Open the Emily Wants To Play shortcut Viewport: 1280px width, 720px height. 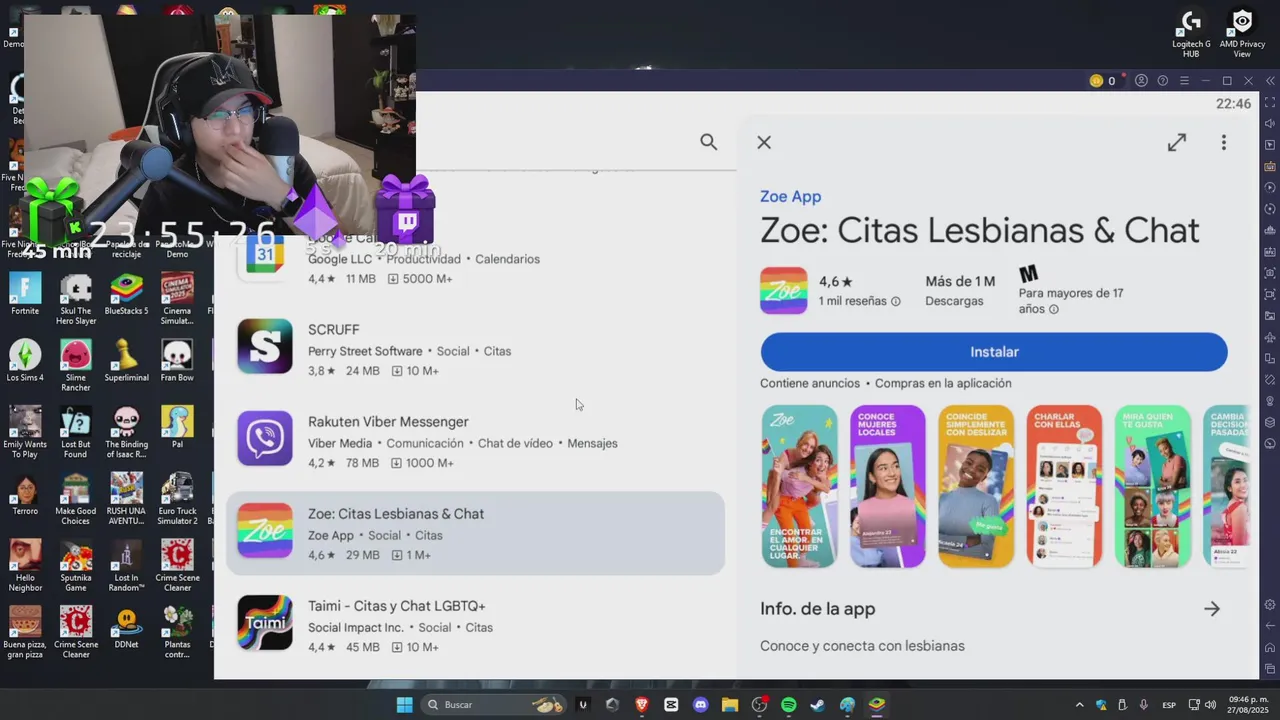point(25,432)
